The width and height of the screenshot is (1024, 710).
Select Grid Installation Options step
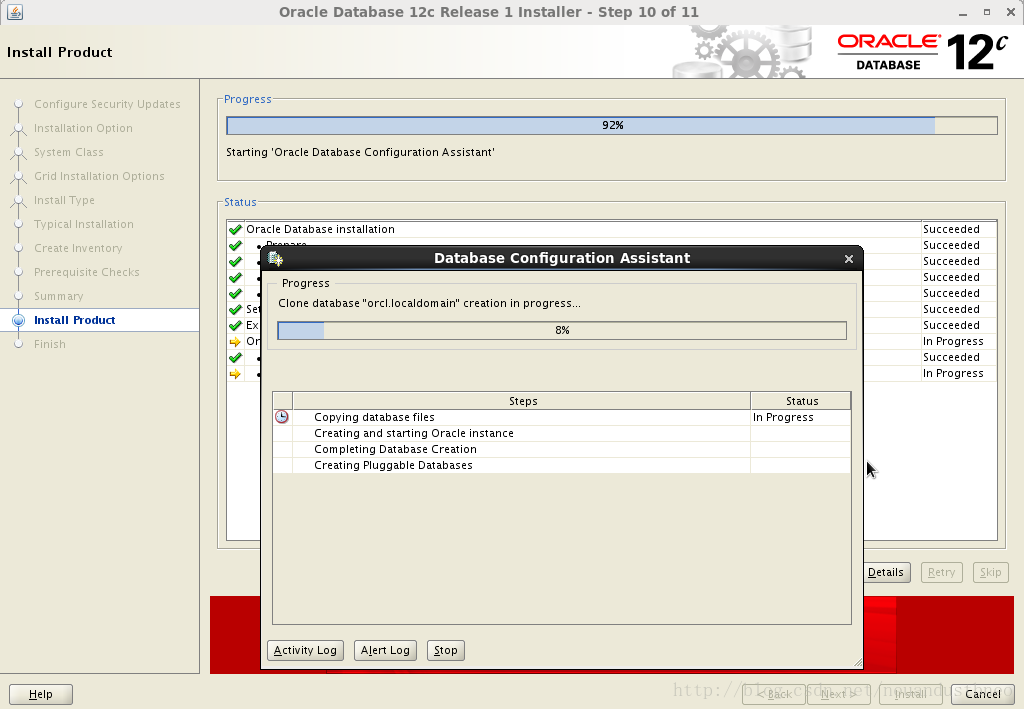[x=99, y=176]
